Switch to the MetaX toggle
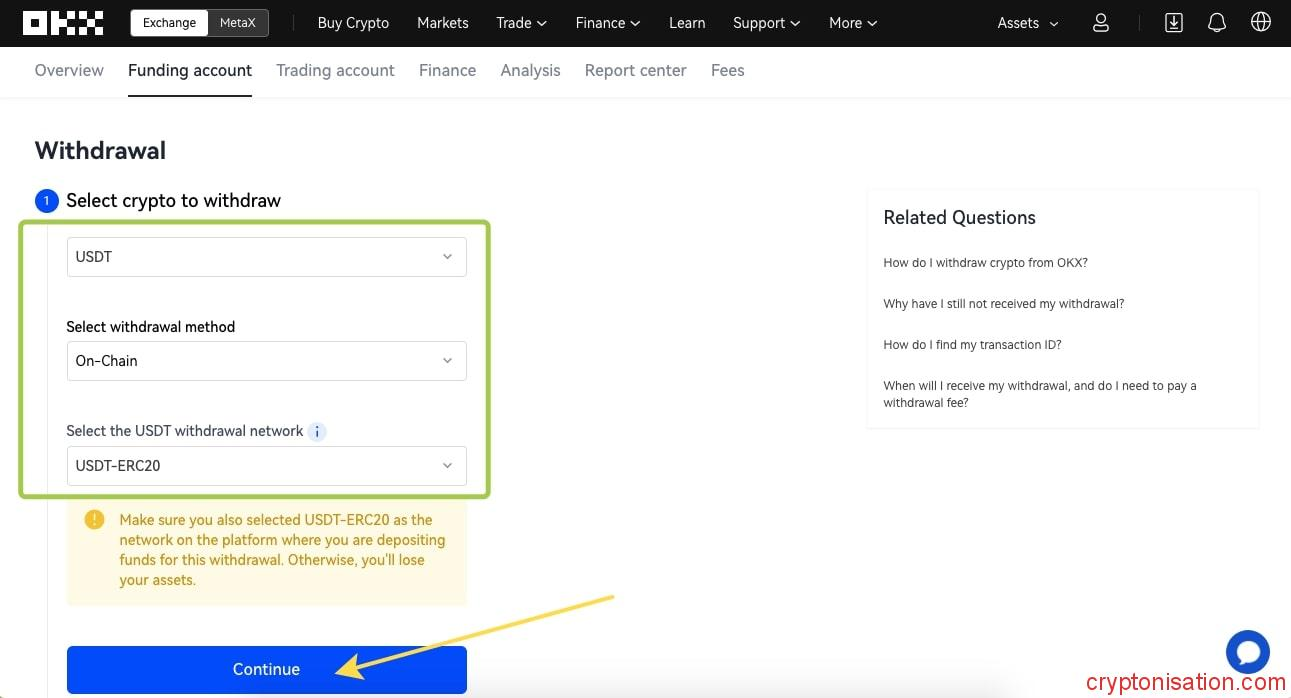Image resolution: width=1291 pixels, height=698 pixels. point(238,23)
